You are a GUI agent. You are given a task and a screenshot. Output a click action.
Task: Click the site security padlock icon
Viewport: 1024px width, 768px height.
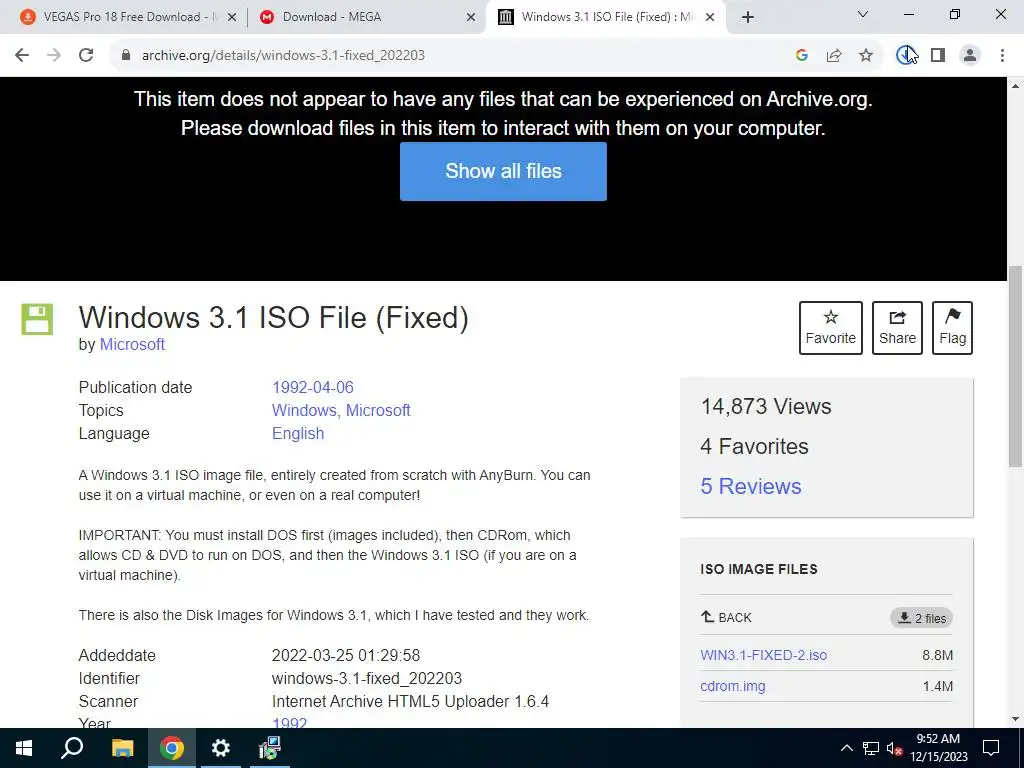pyautogui.click(x=126, y=56)
